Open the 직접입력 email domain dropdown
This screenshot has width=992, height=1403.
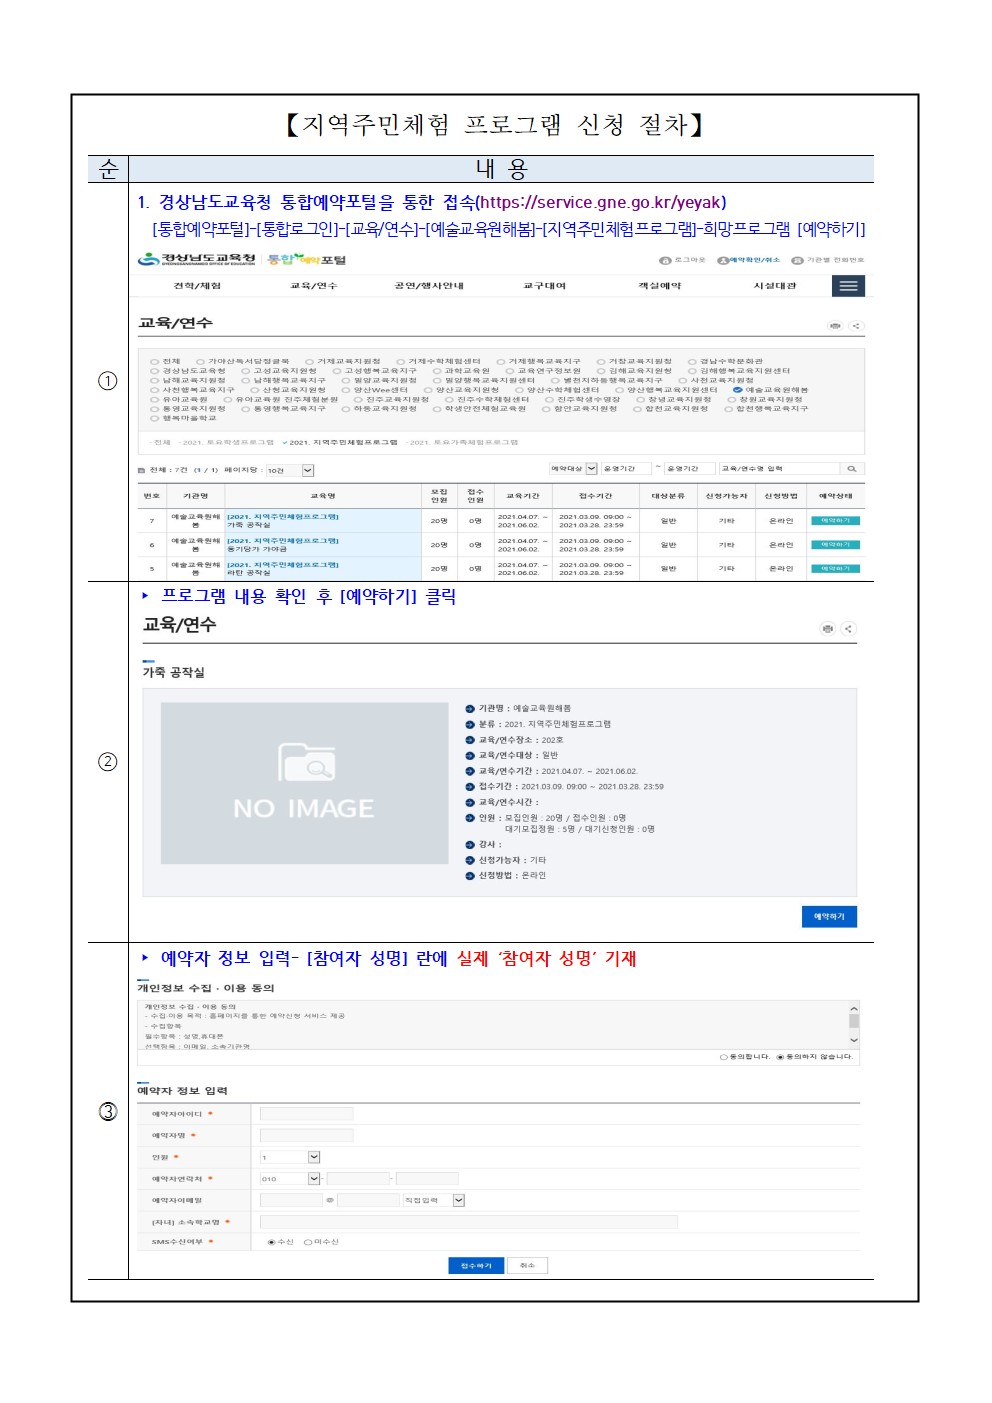point(433,1200)
